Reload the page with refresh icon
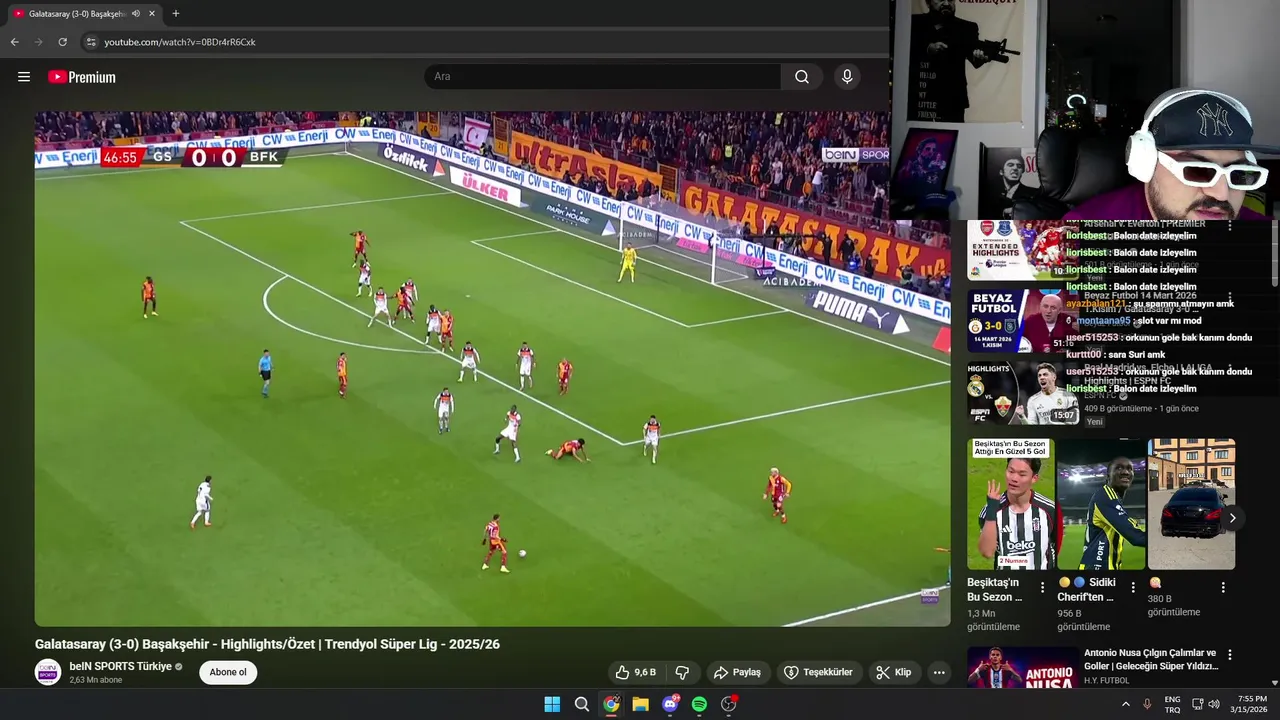1280x720 pixels. tap(62, 42)
